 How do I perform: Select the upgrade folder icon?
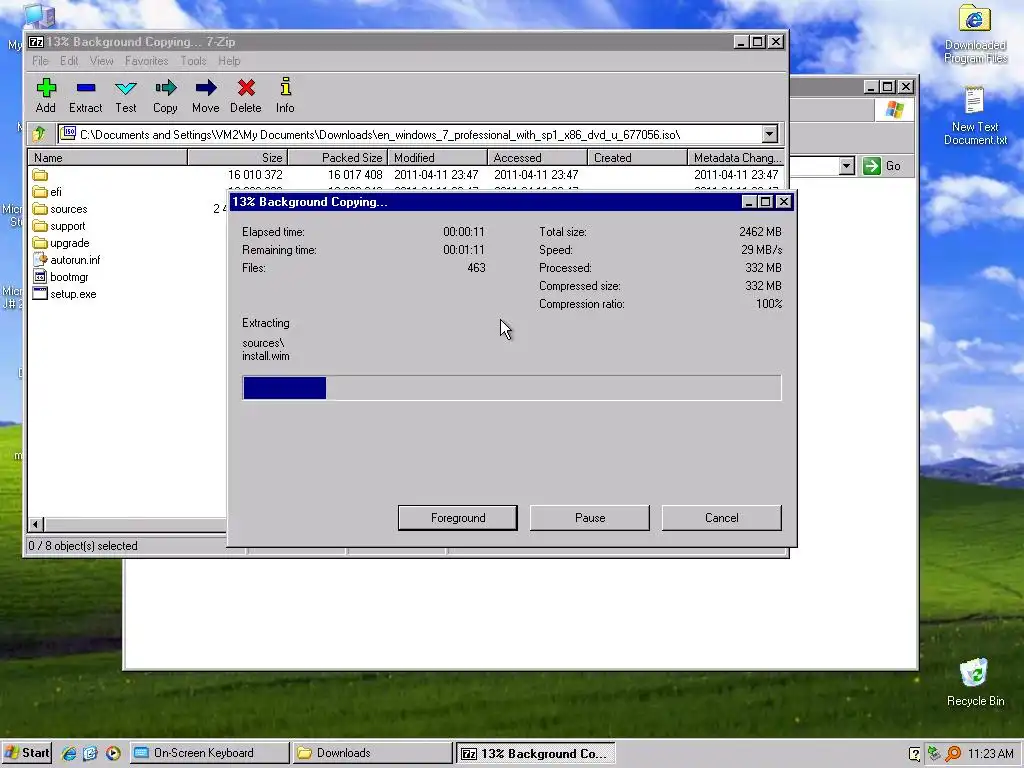40,243
